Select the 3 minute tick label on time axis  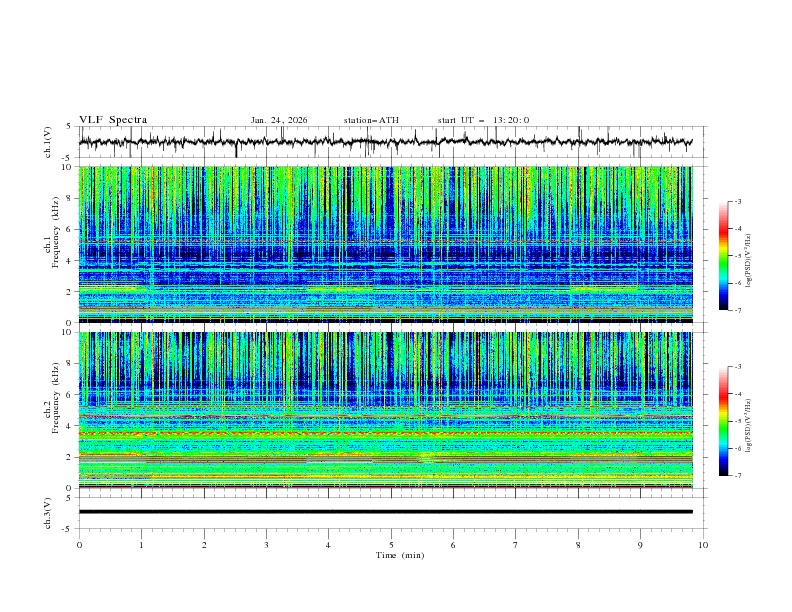(x=266, y=545)
